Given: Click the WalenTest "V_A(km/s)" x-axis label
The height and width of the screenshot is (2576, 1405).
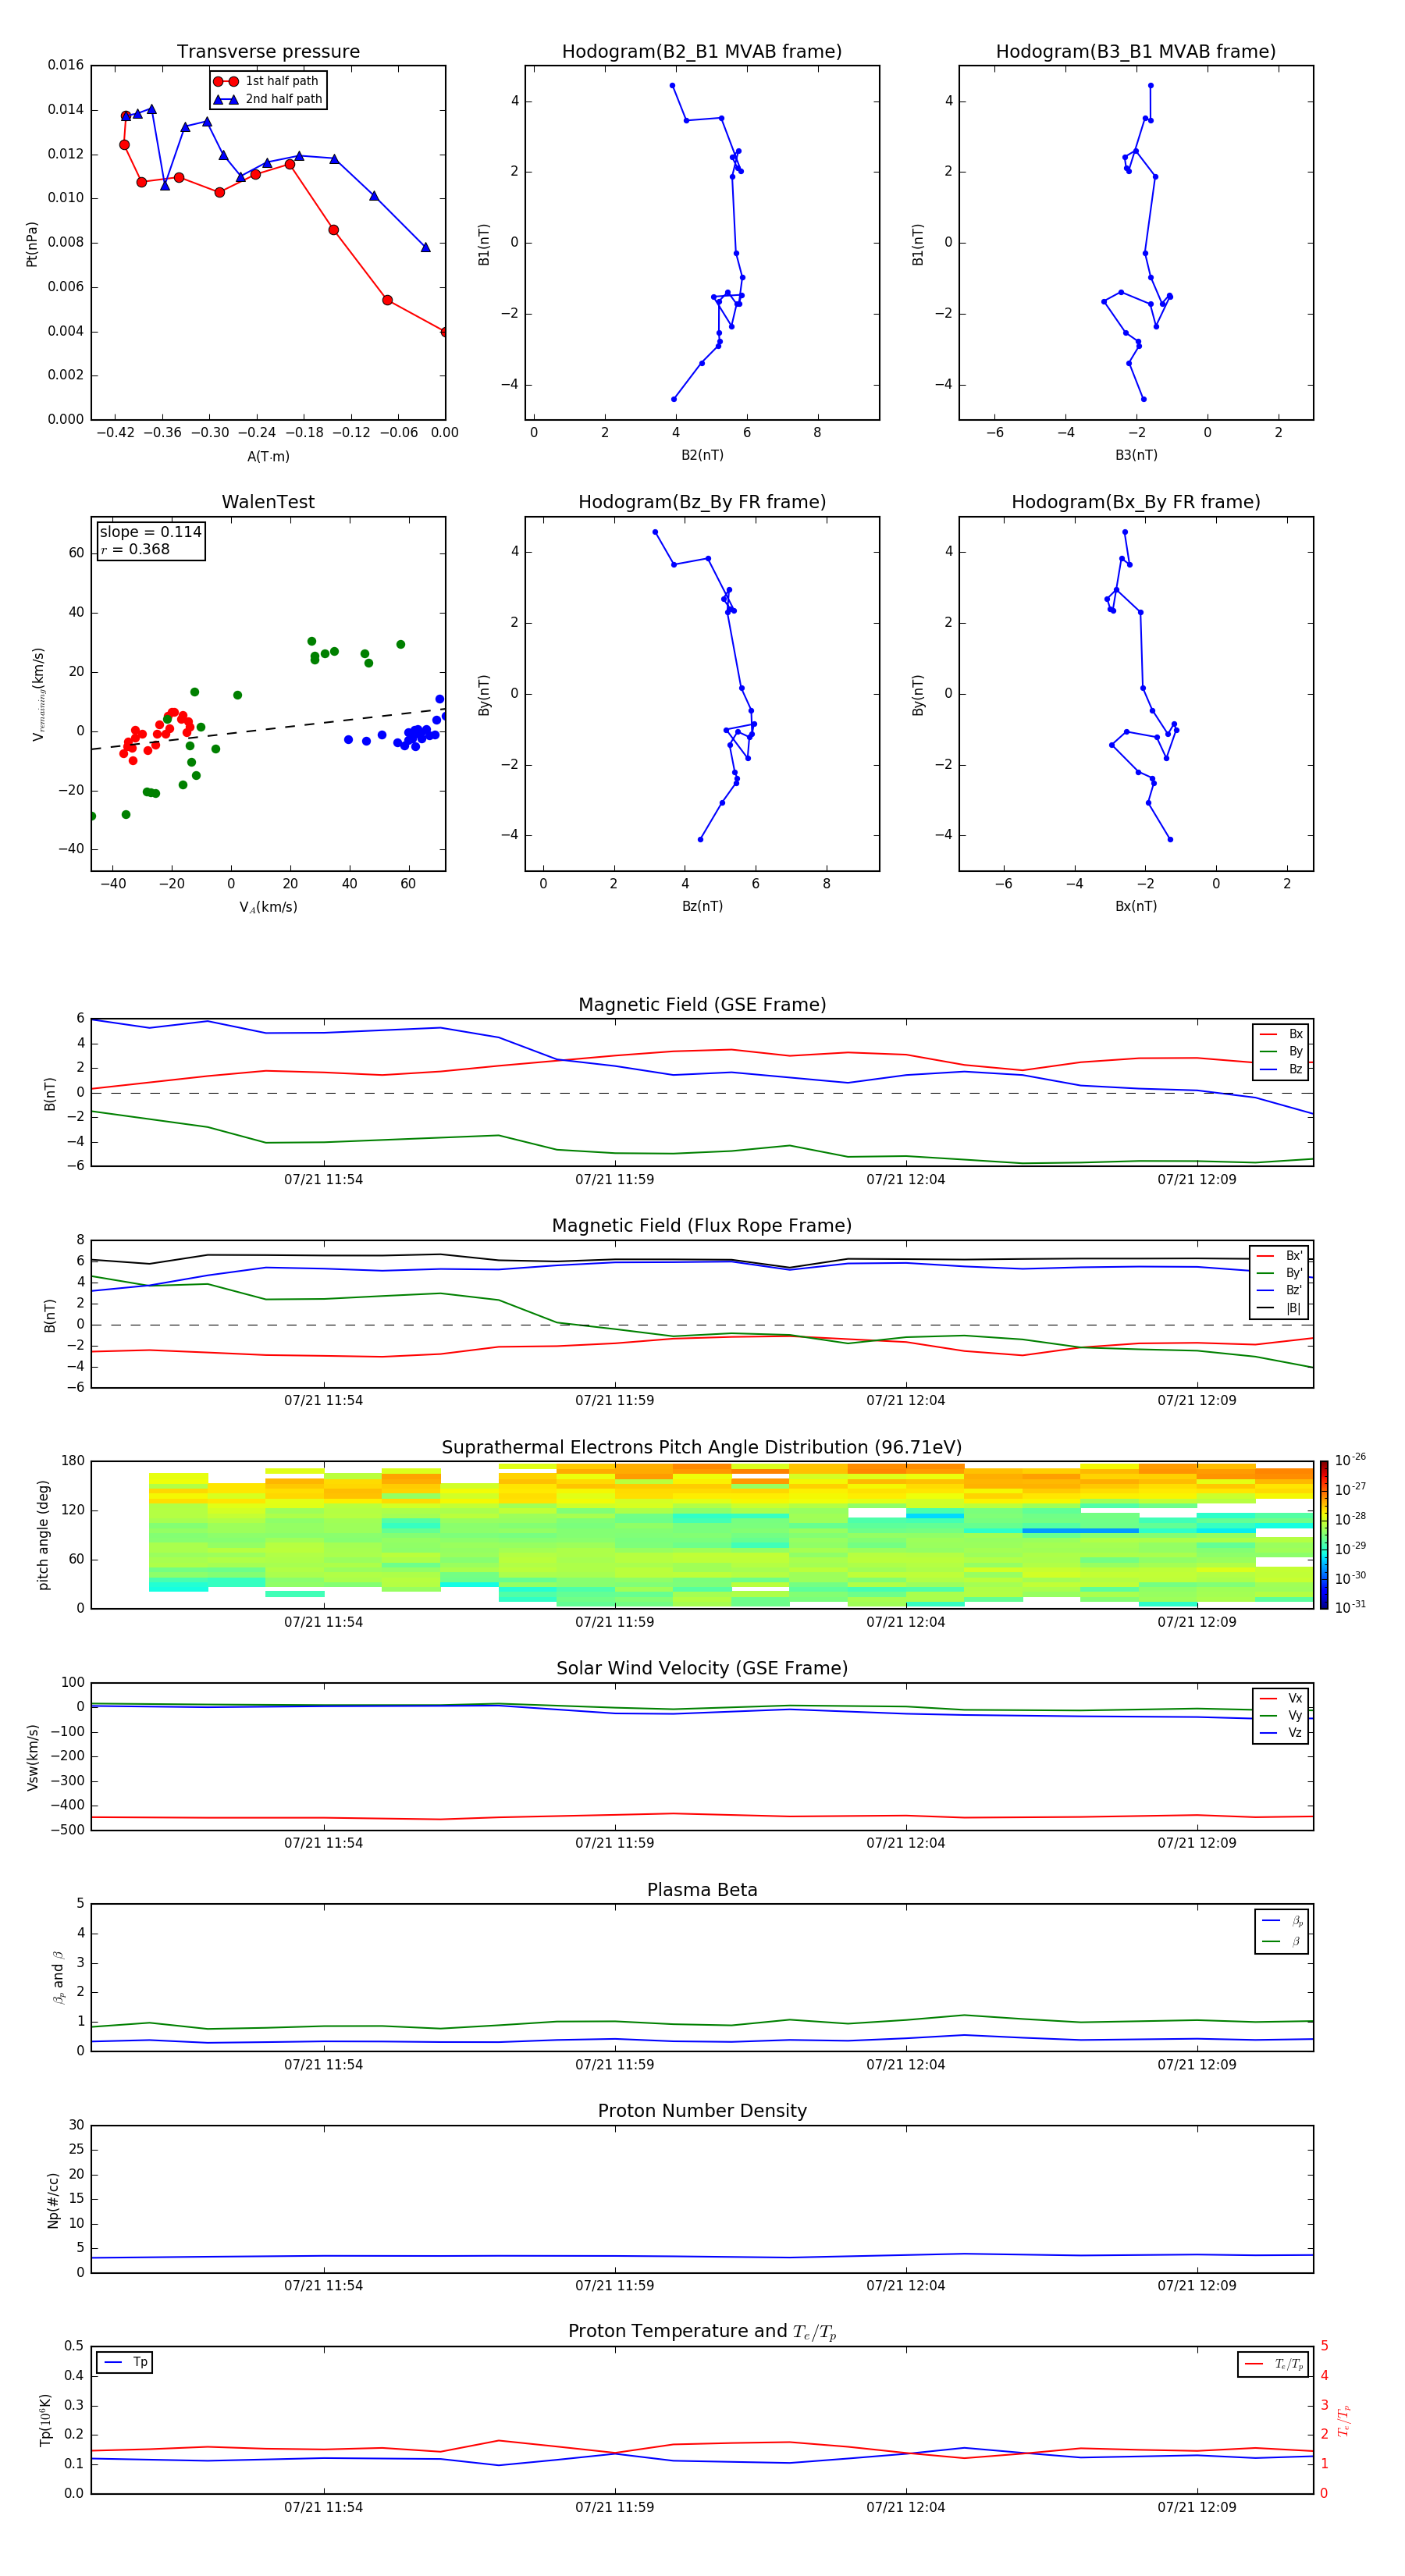Looking at the screenshot, I should coord(268,907).
